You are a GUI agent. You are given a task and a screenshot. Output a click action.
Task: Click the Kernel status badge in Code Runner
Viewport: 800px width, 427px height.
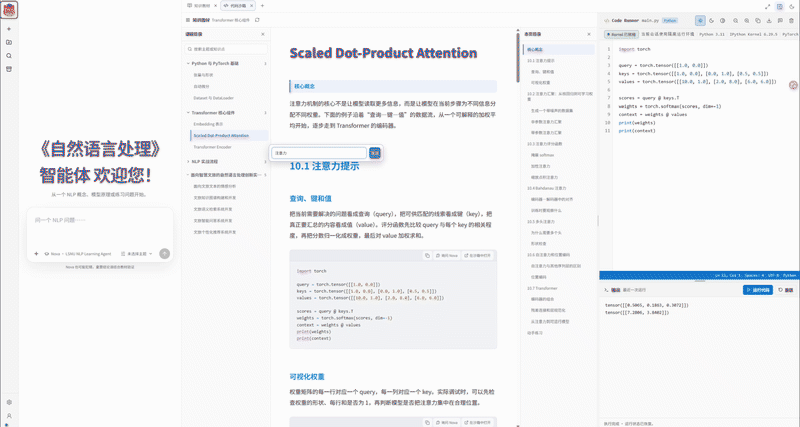click(x=621, y=34)
